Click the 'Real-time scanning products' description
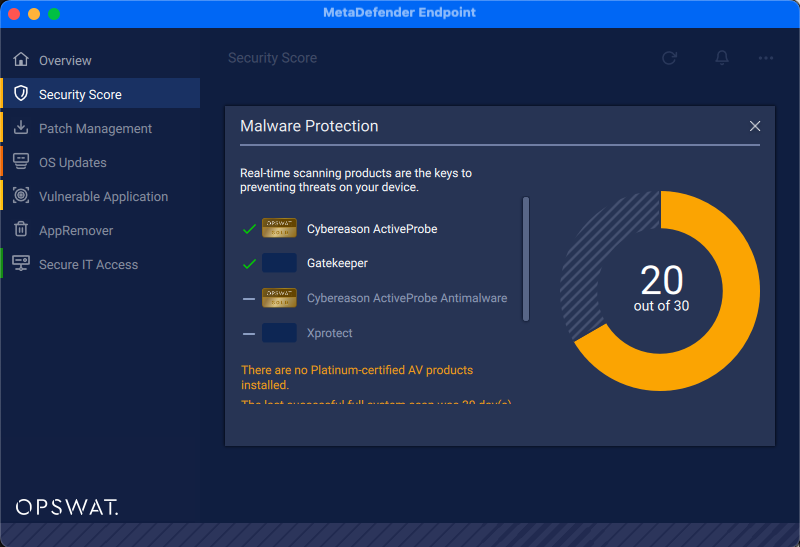Image resolution: width=800 pixels, height=547 pixels. click(x=356, y=180)
